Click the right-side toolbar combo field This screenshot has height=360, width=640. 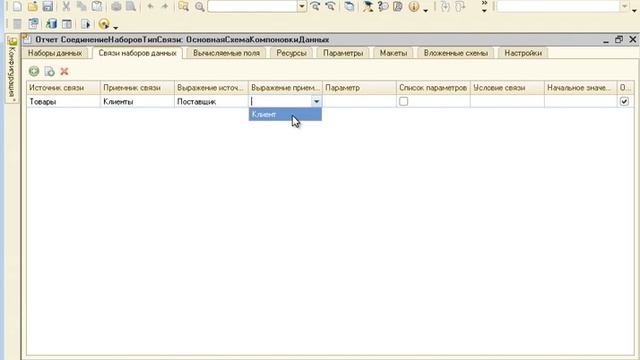click(558, 6)
